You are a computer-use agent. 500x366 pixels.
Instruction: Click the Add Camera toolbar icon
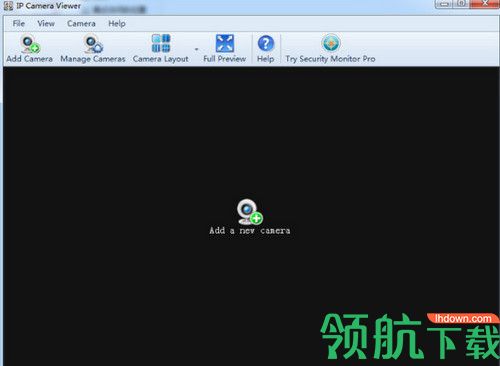pos(30,44)
